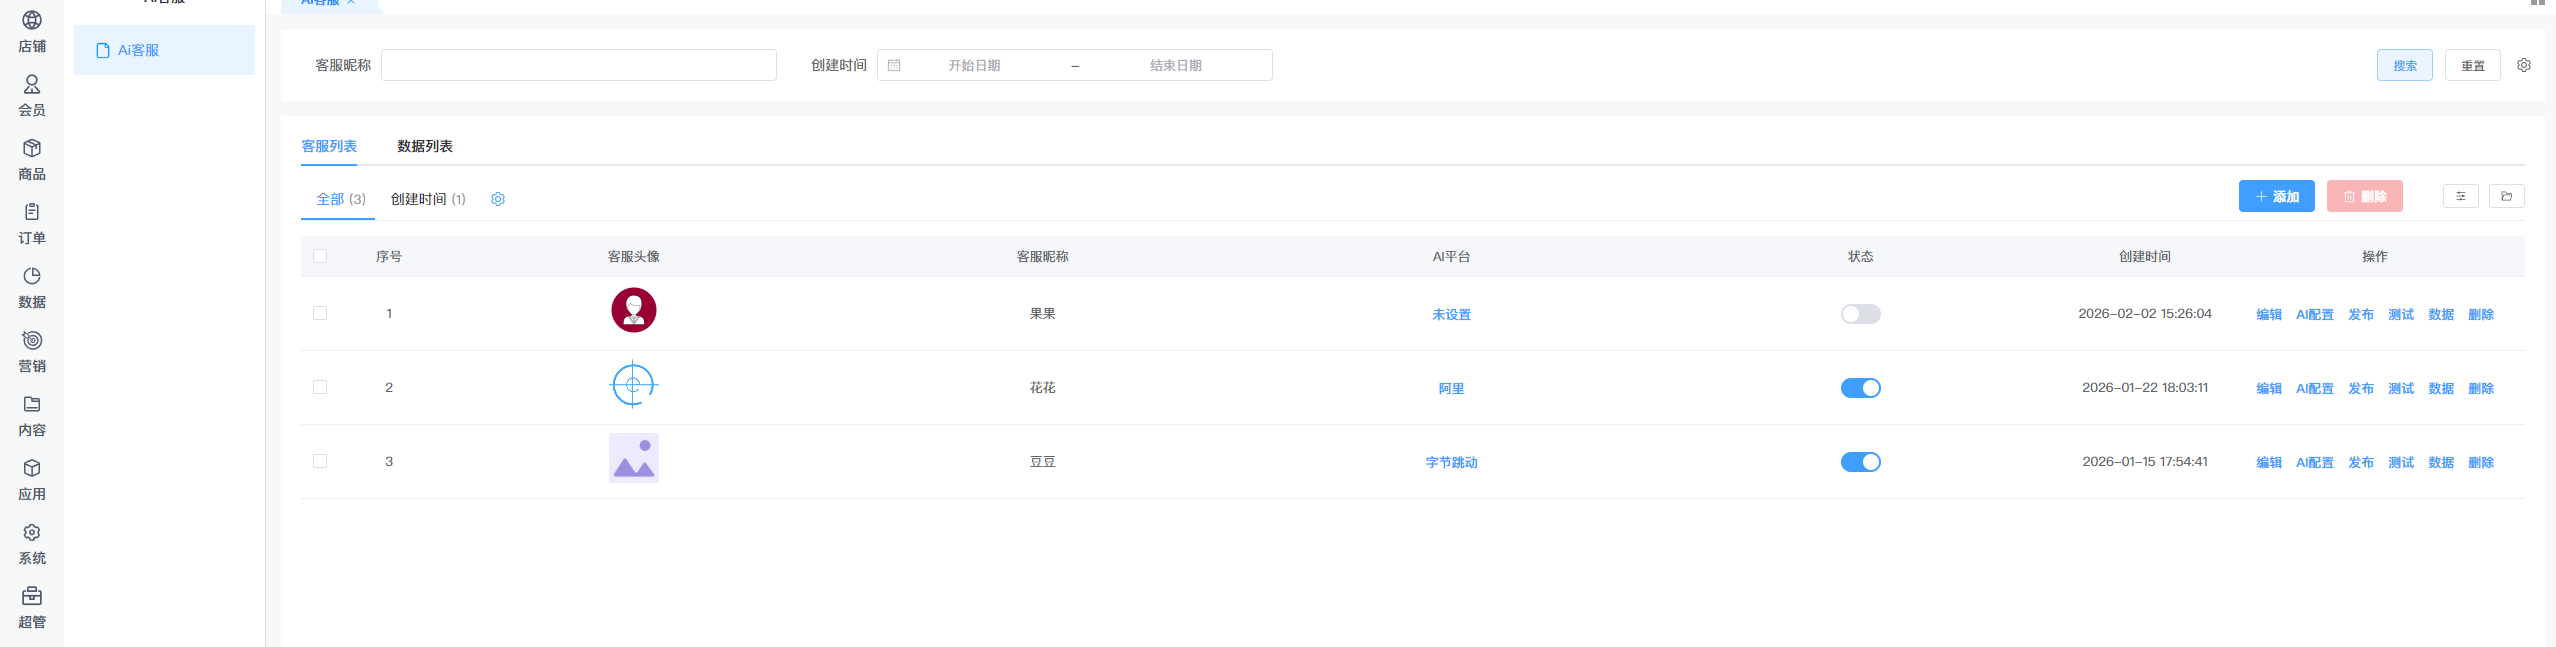
Task: Open the 字节跳动 AI platform link
Action: [x=1451, y=462]
